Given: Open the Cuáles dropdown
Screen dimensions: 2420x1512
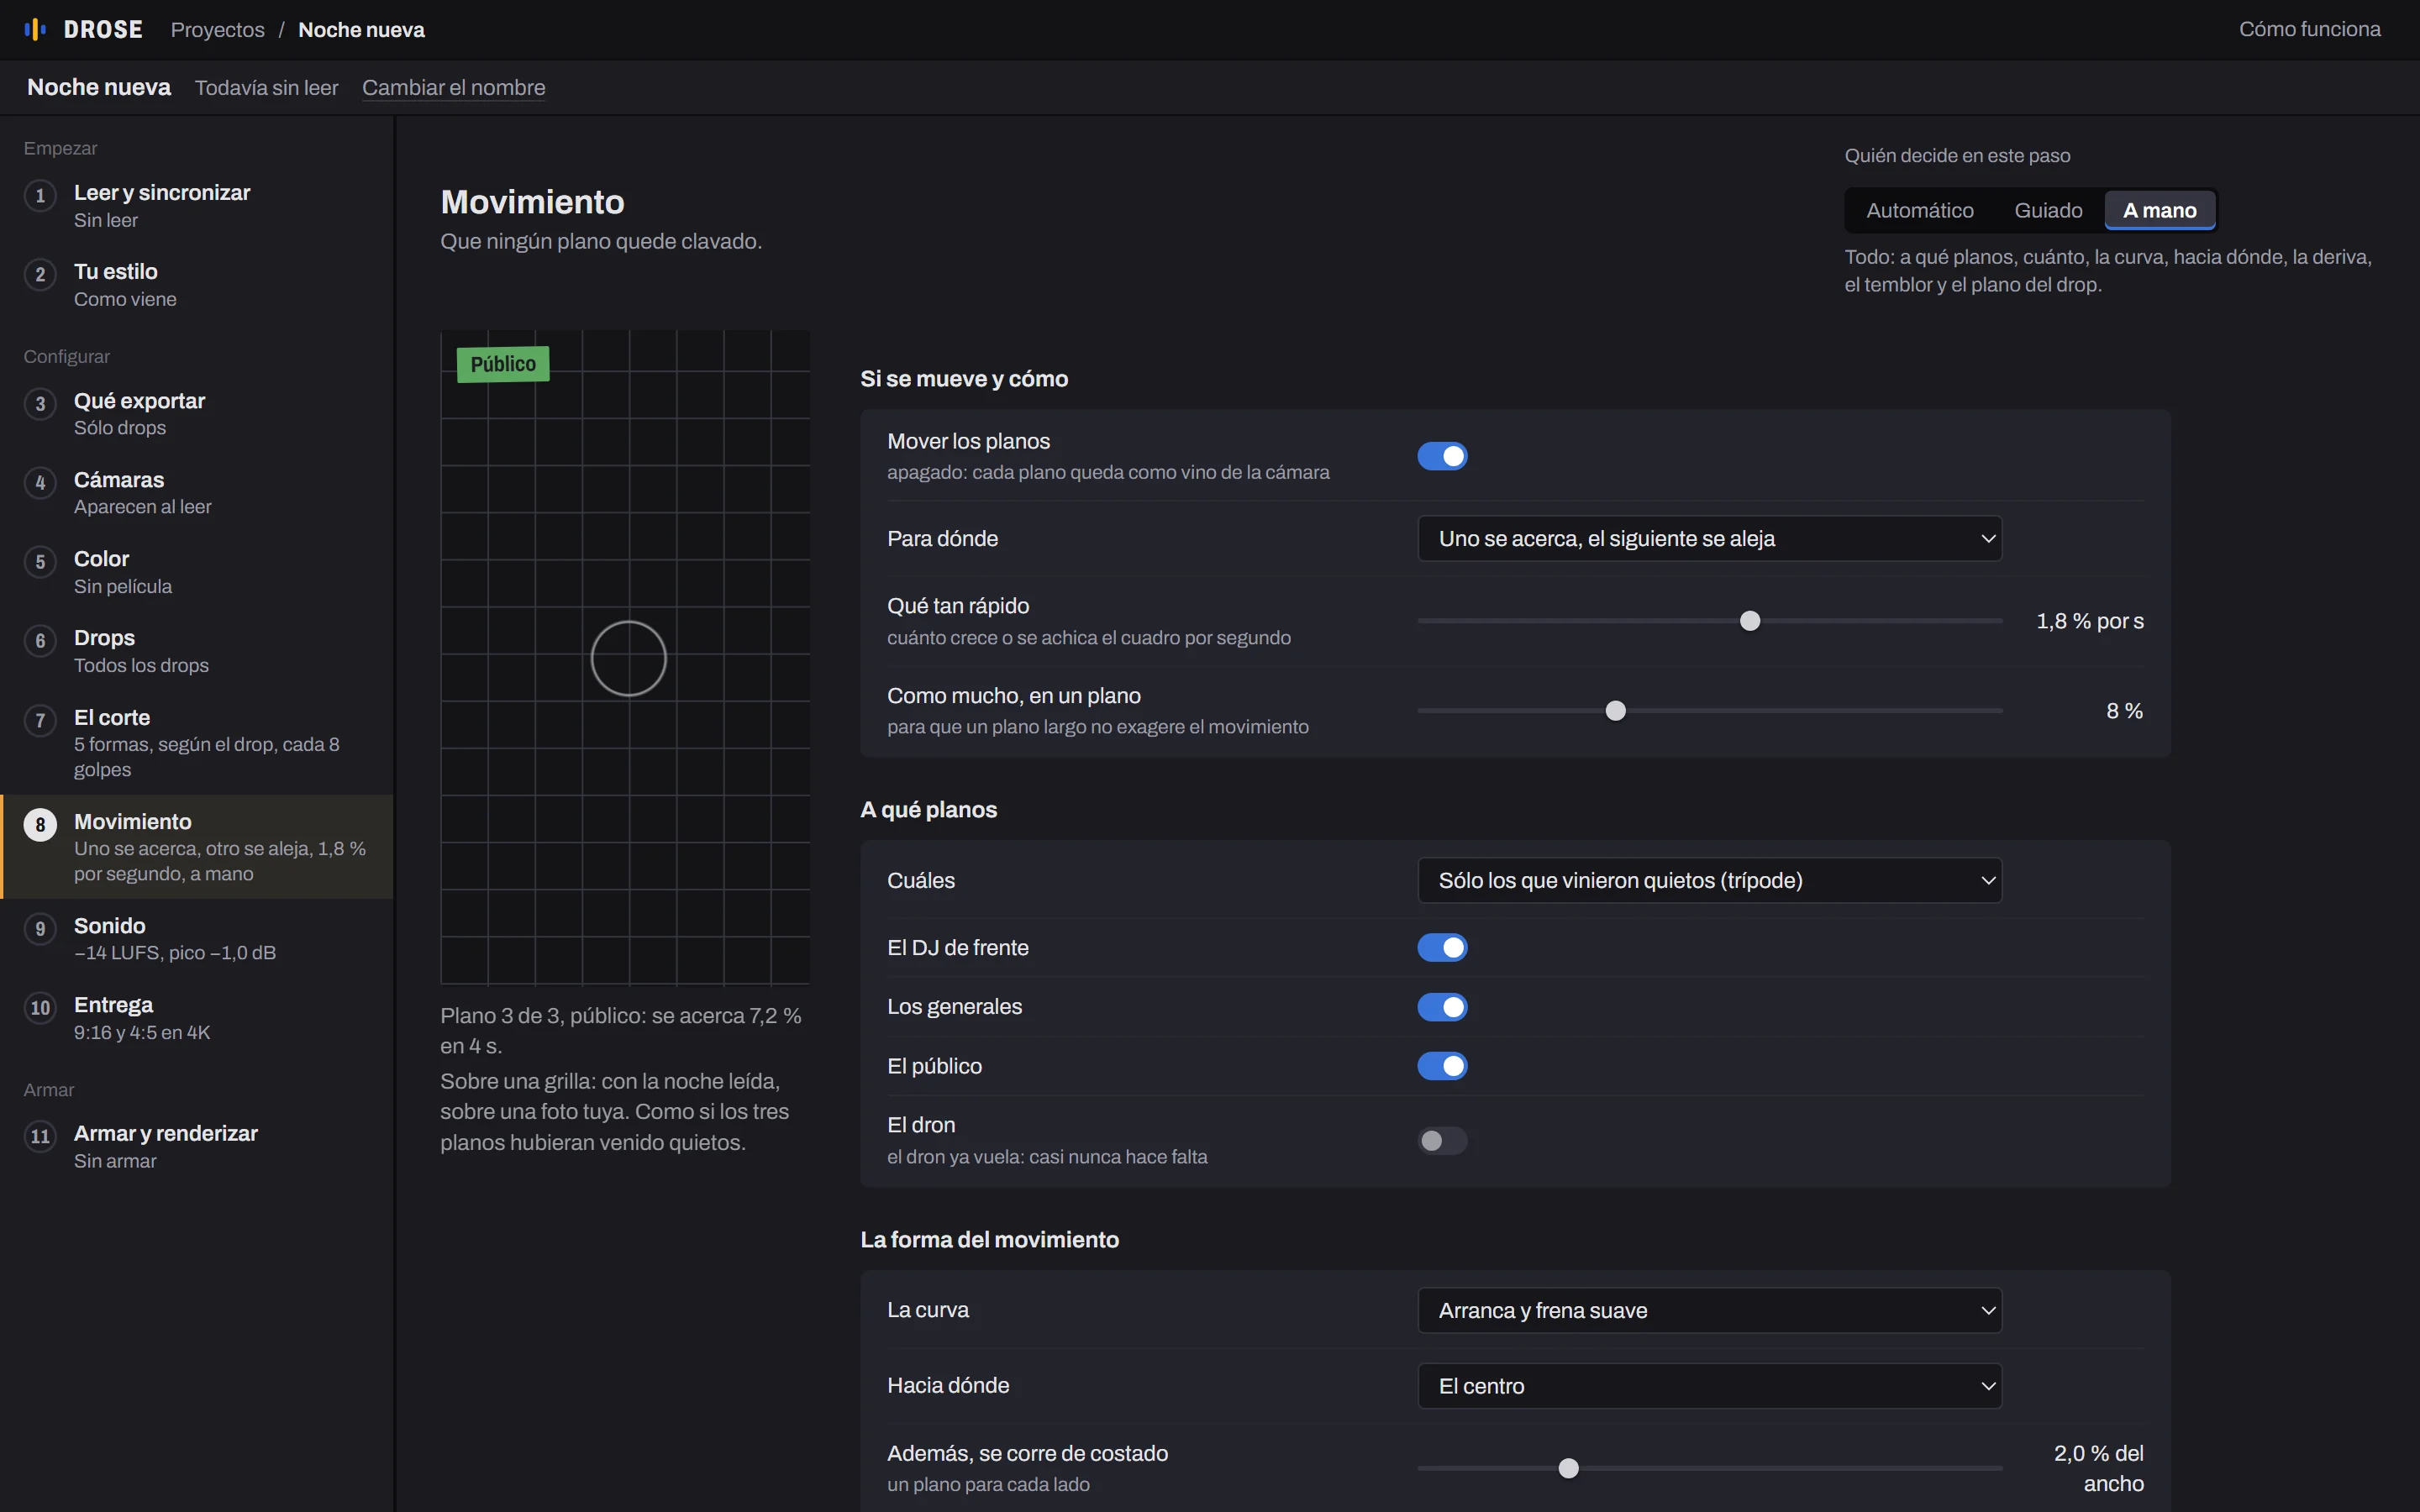Looking at the screenshot, I should coord(1709,880).
